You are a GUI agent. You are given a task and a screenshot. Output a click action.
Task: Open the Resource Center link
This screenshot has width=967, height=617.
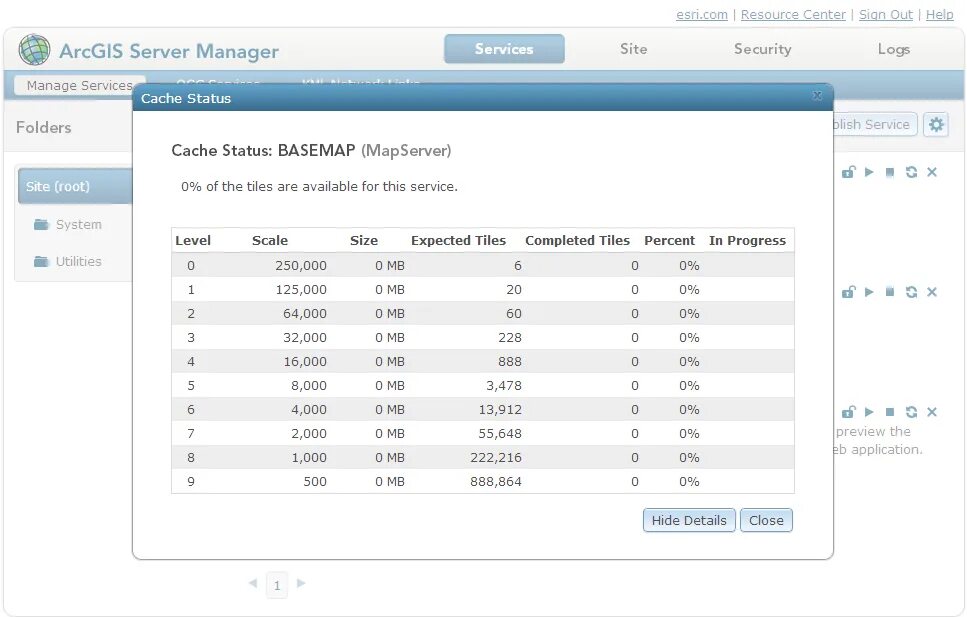click(793, 15)
